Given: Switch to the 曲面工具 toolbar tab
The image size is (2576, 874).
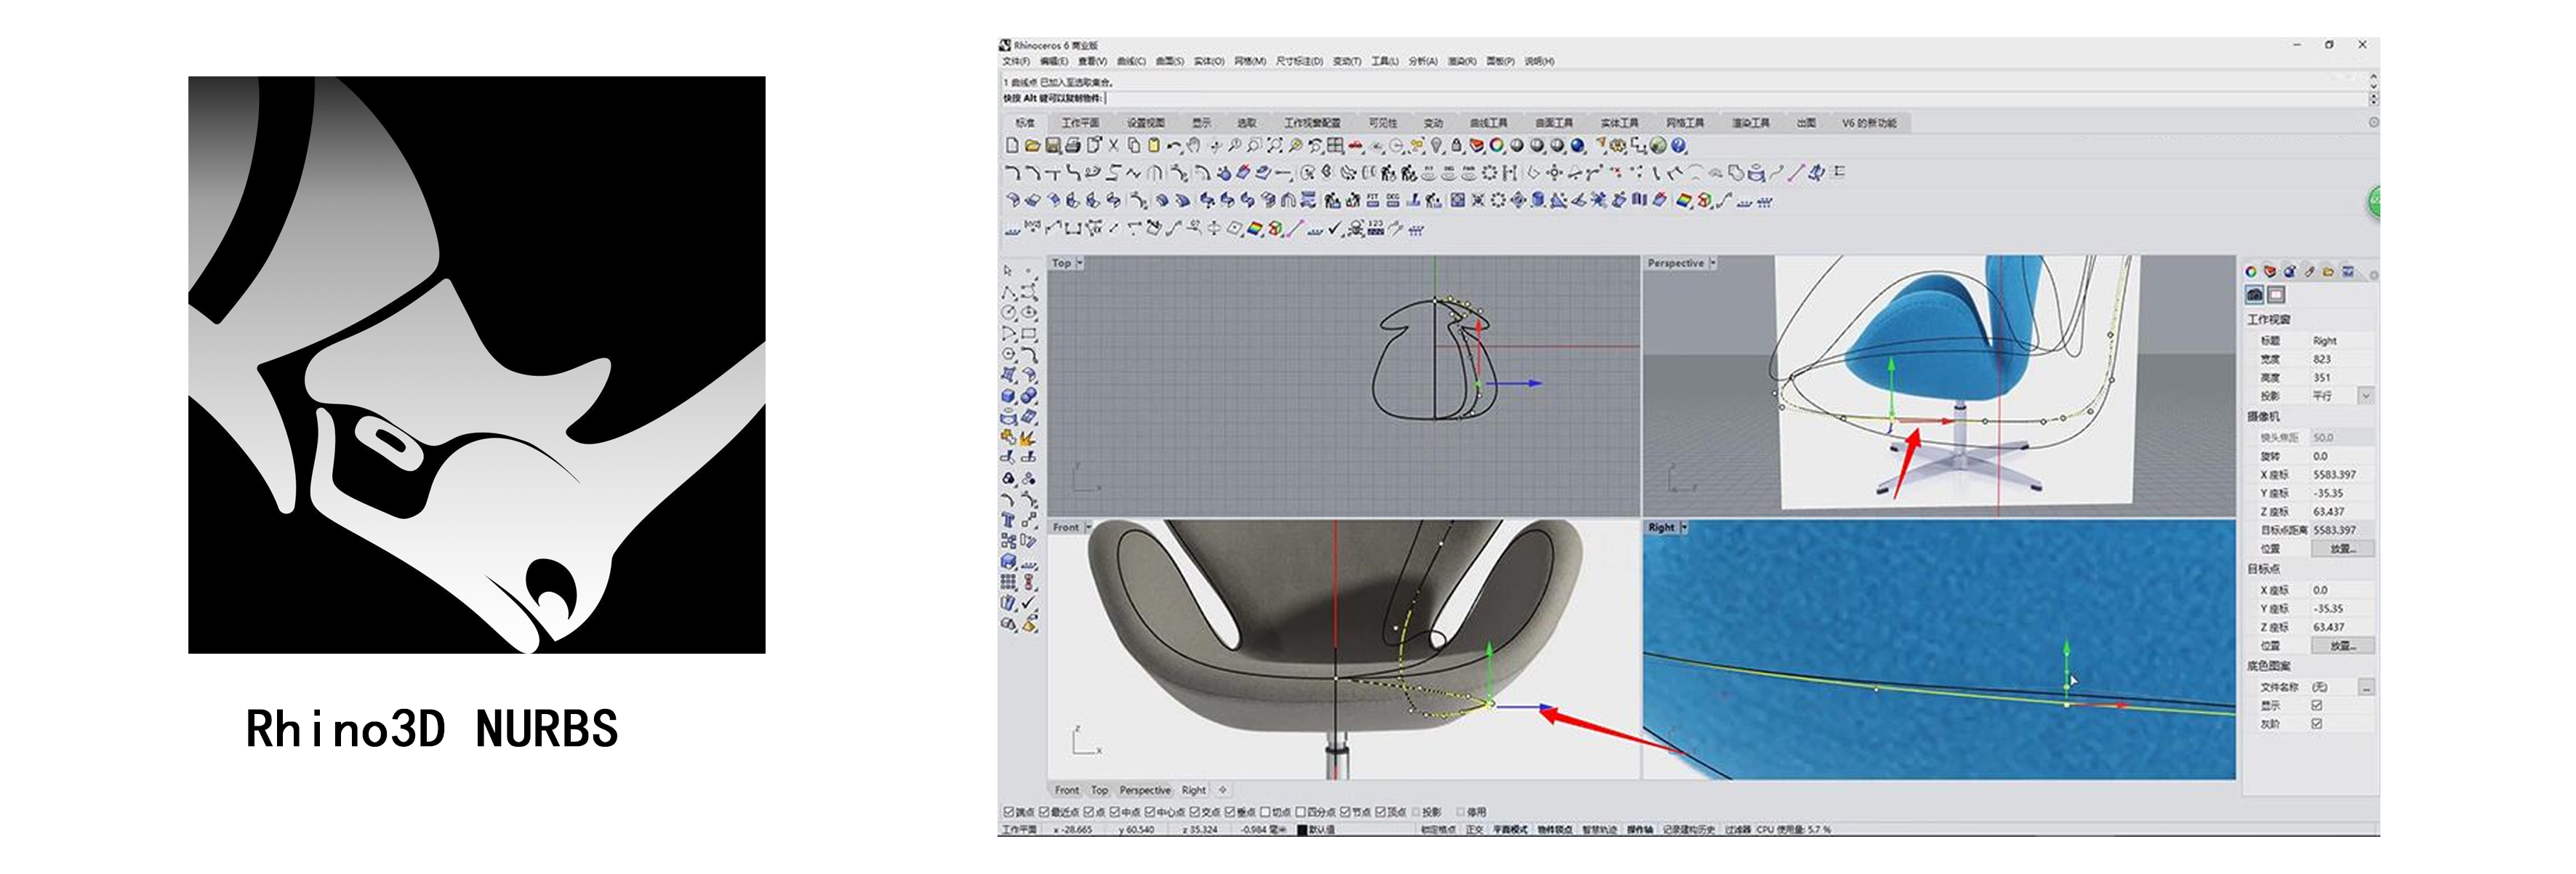Looking at the screenshot, I should 1553,123.
